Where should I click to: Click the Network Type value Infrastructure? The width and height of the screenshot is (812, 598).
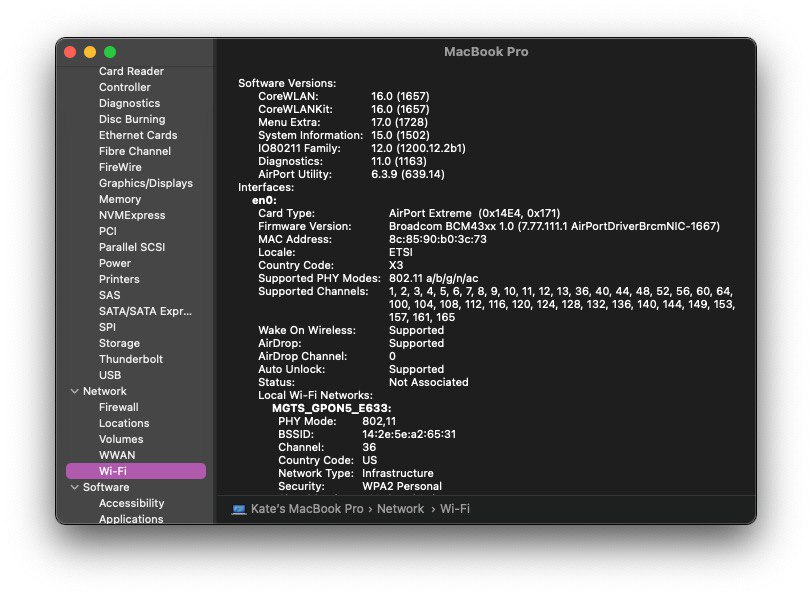coord(398,474)
